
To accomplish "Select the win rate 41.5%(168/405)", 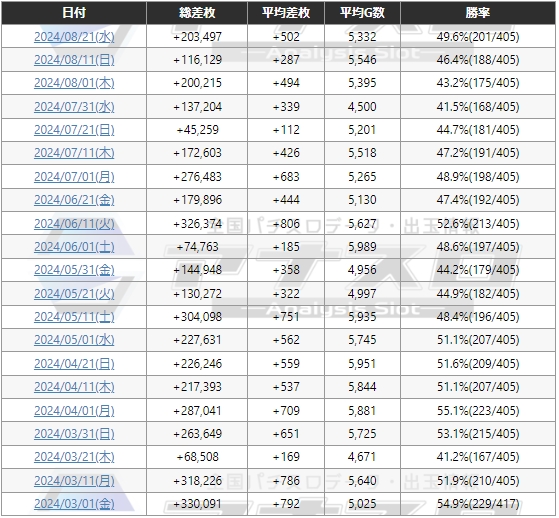I will (x=478, y=107).
